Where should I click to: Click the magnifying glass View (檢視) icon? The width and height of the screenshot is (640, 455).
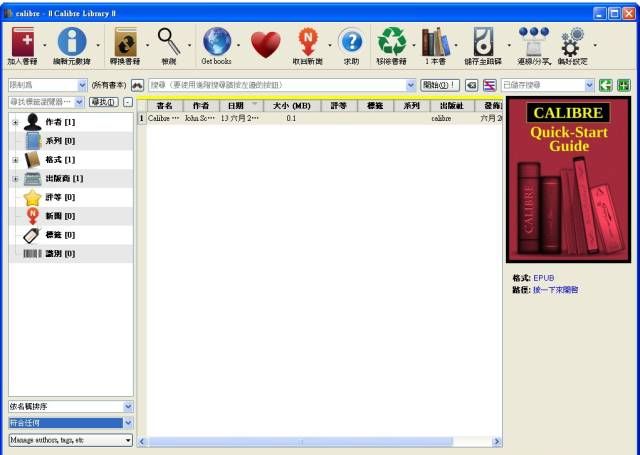click(x=169, y=43)
